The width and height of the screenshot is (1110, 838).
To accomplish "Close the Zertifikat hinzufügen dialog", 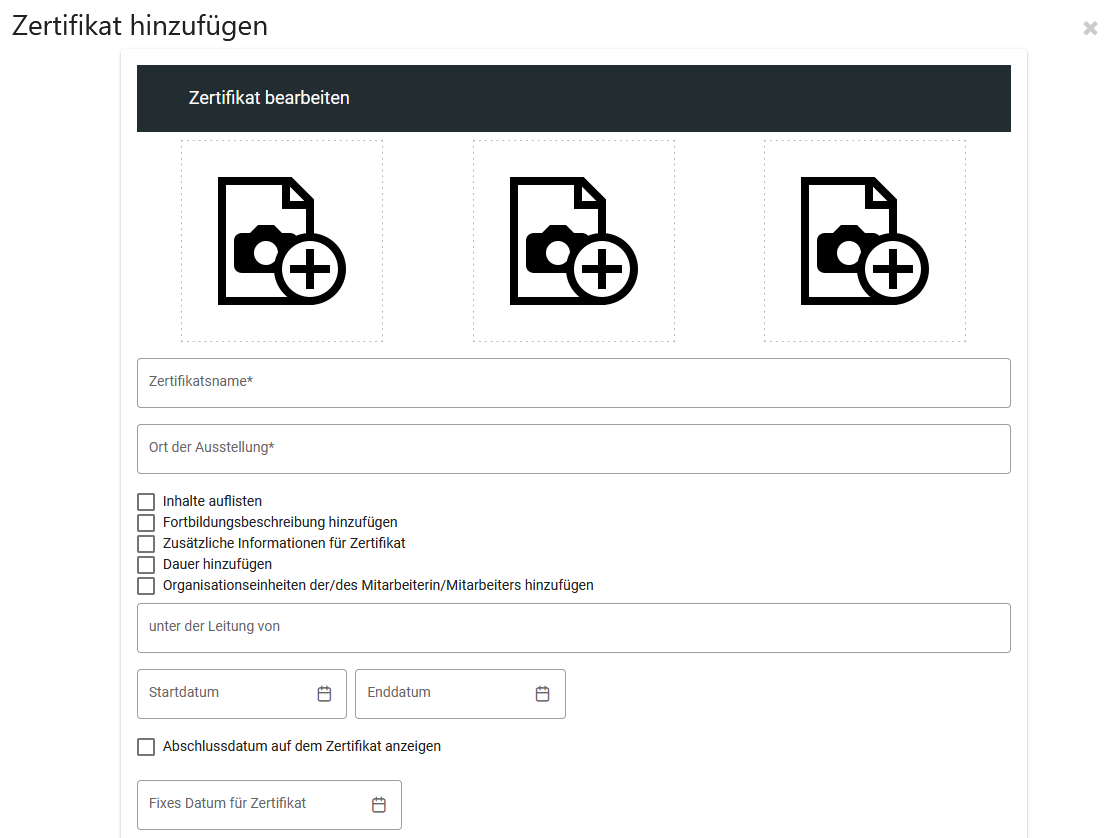I will pyautogui.click(x=1090, y=29).
